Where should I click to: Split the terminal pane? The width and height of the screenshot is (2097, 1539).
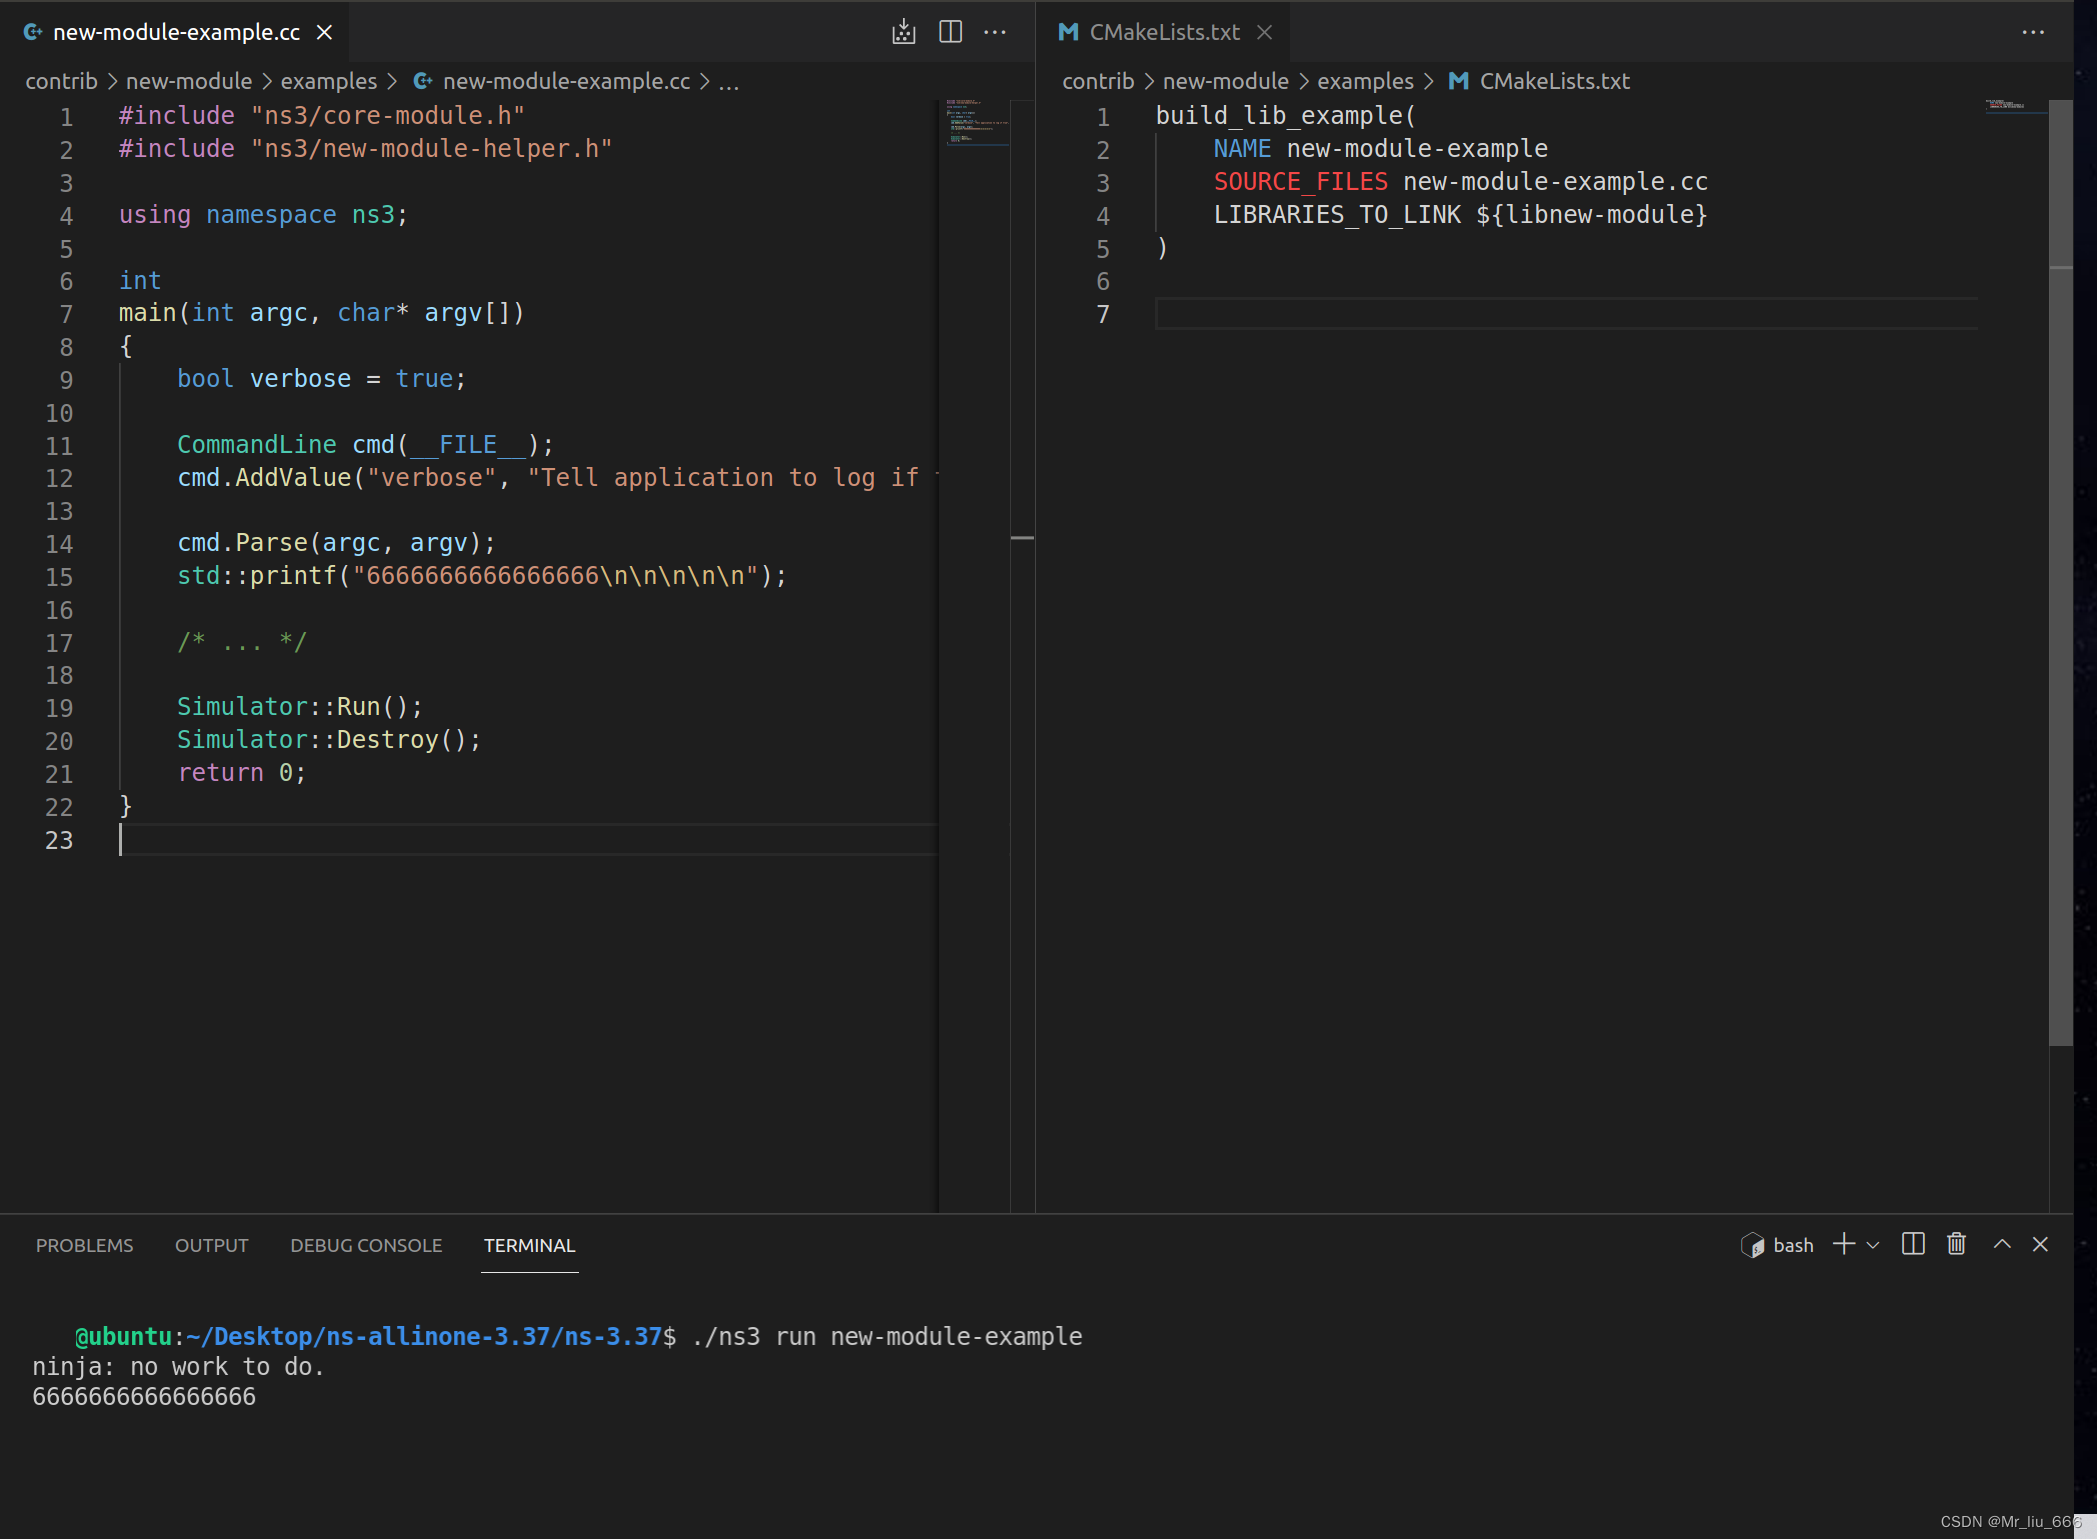pos(1913,1244)
